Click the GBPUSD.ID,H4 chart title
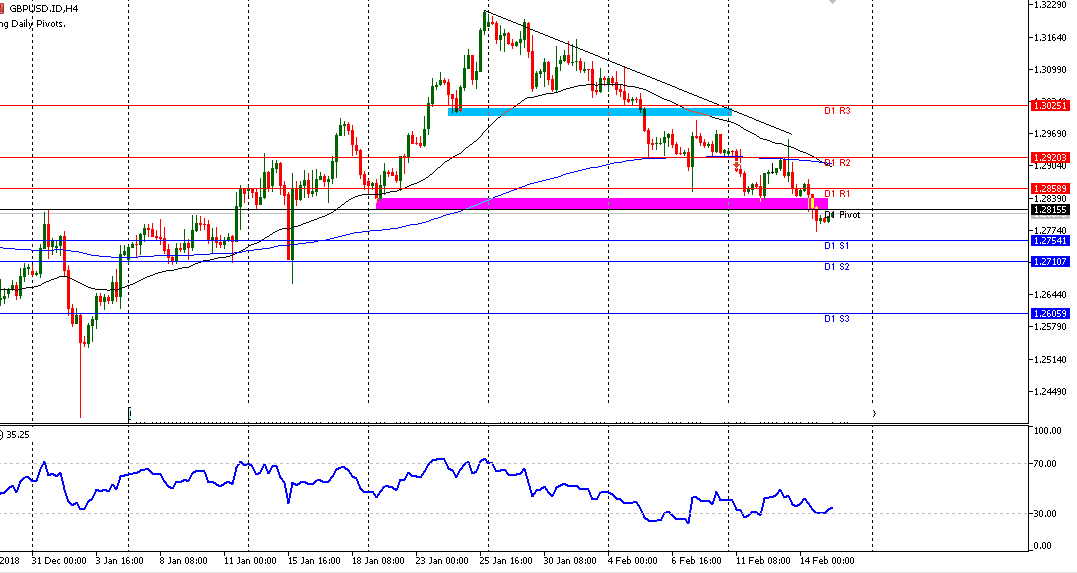The width and height of the screenshot is (1077, 573). [40, 8]
